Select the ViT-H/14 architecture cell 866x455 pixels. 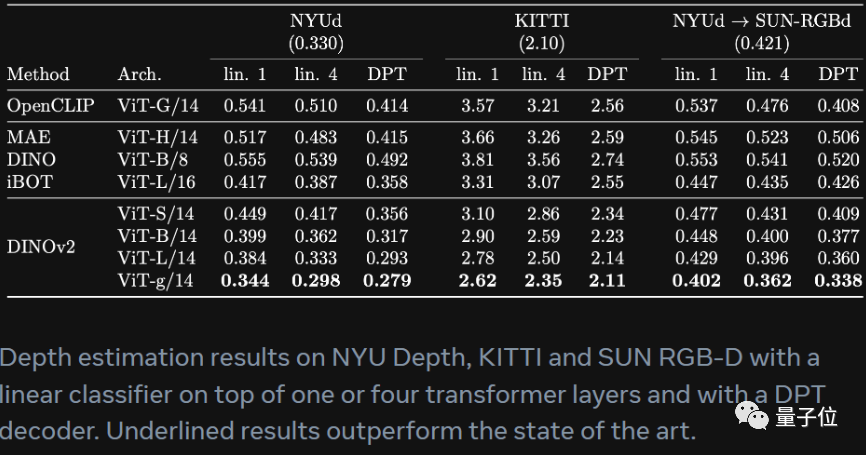157,137
